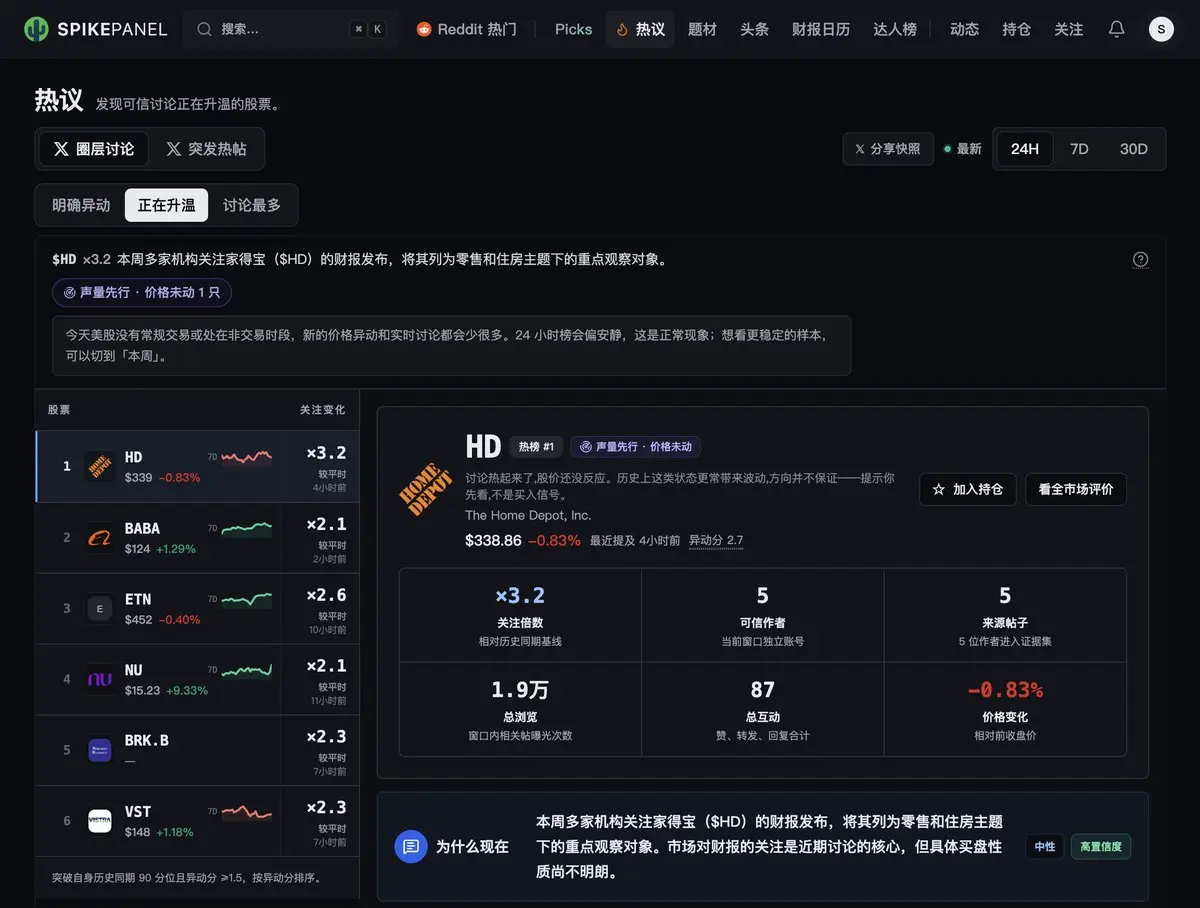Select the 7D time range
This screenshot has width=1200, height=908.
tap(1079, 149)
